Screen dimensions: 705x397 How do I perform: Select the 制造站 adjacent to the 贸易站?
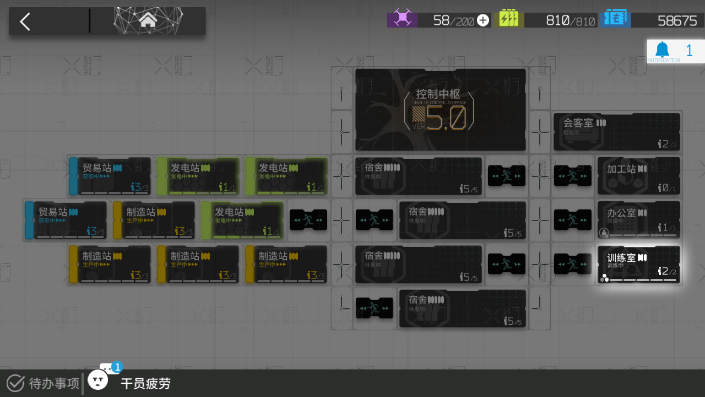(x=154, y=220)
